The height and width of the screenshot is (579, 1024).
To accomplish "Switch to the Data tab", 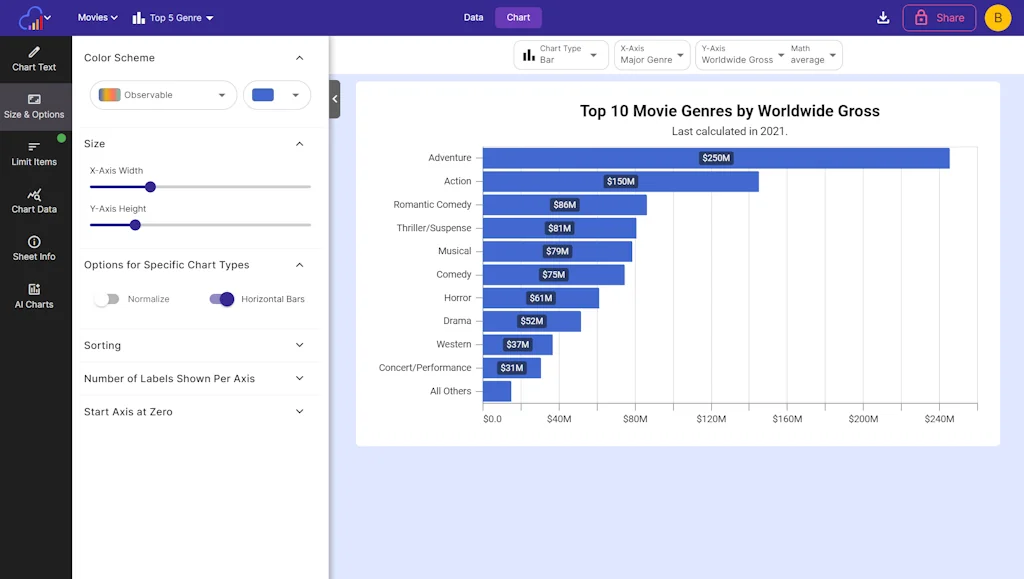I will 473,18.
